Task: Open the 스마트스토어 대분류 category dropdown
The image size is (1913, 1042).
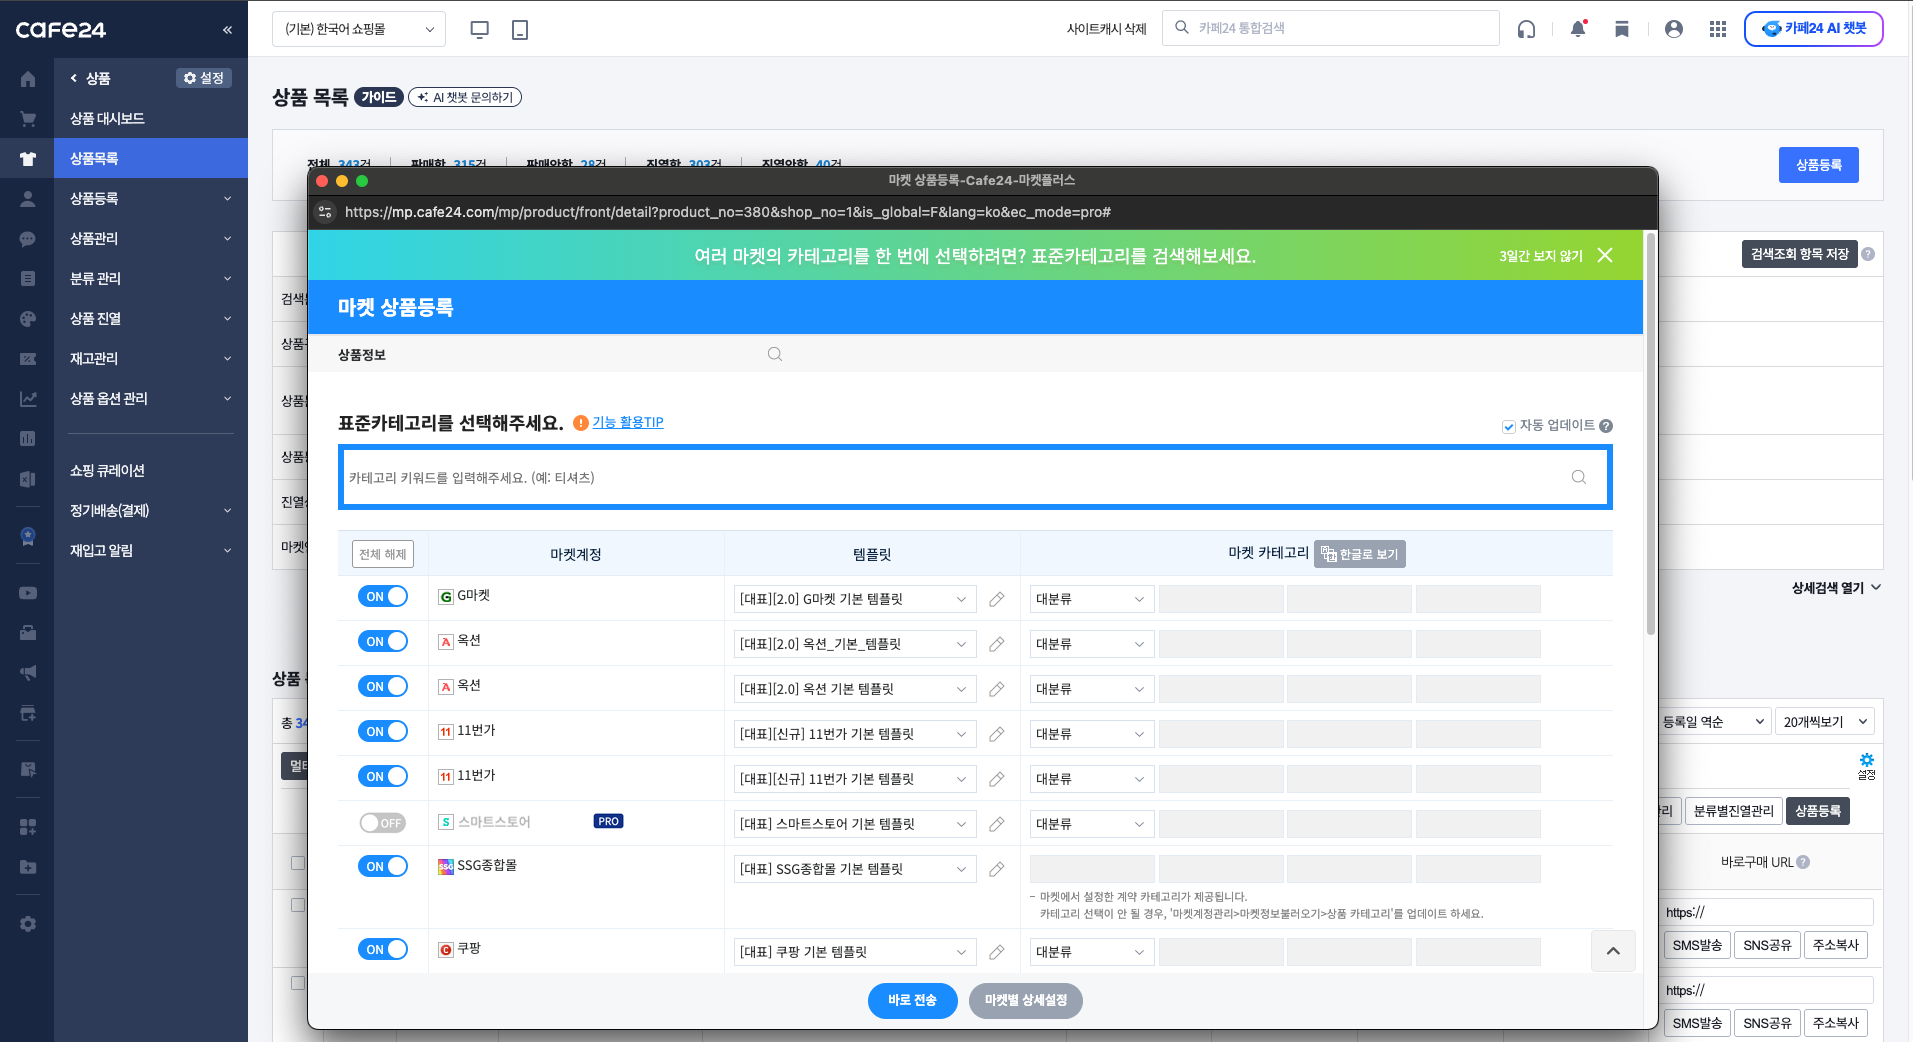Action: pyautogui.click(x=1092, y=824)
